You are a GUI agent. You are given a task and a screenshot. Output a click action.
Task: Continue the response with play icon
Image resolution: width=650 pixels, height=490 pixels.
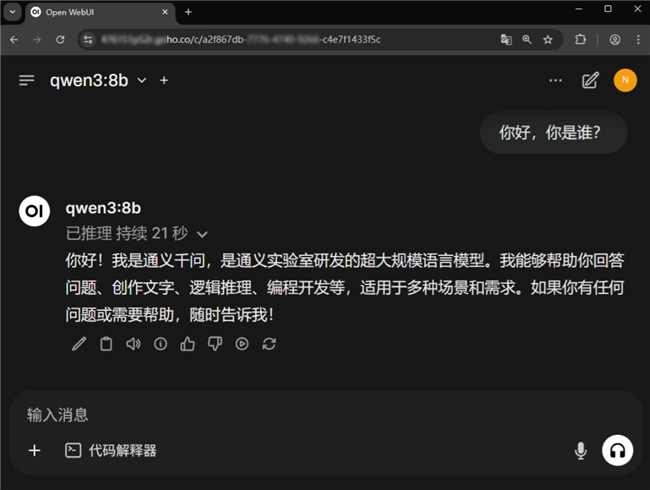[242, 344]
